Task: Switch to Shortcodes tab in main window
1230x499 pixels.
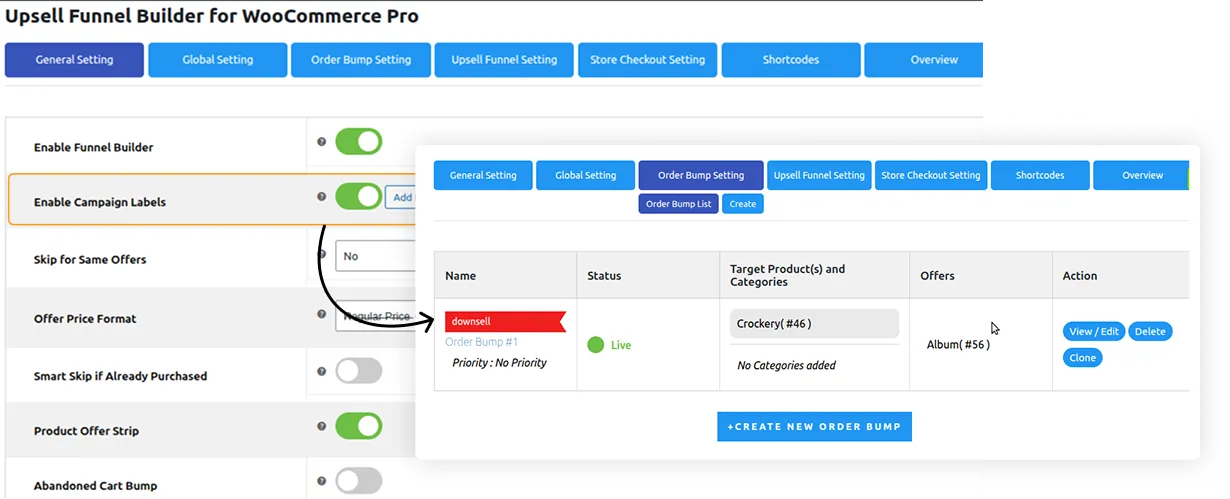Action: tap(791, 60)
